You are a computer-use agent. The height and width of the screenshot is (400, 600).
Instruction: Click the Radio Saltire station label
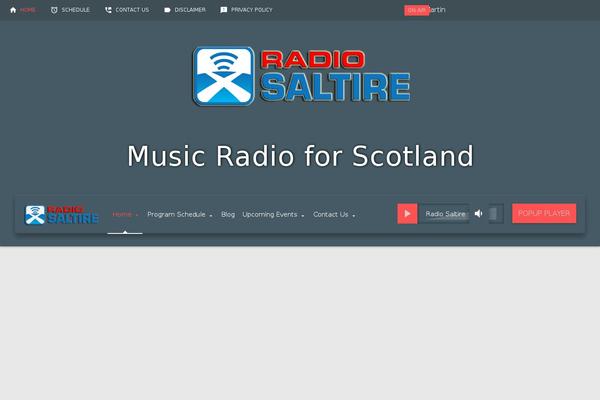point(445,214)
